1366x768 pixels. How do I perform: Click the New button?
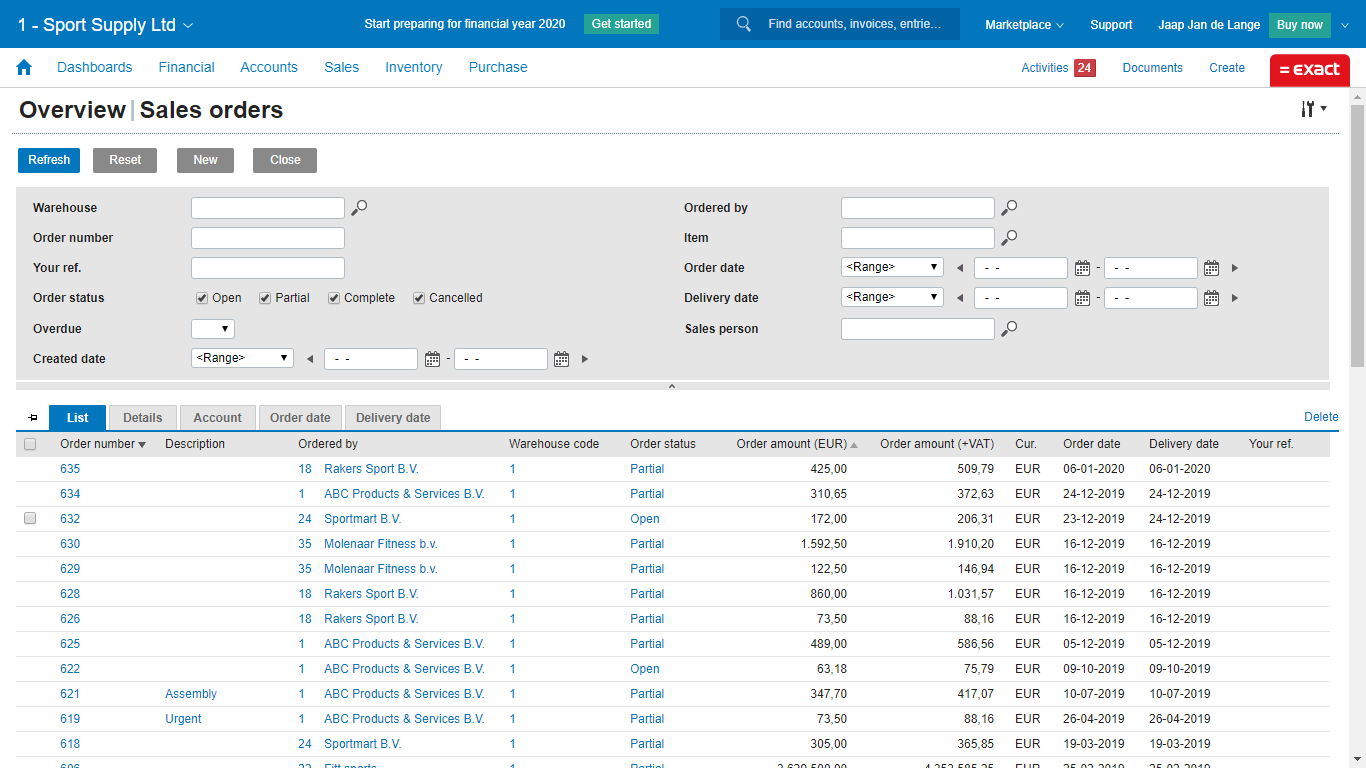tap(206, 160)
